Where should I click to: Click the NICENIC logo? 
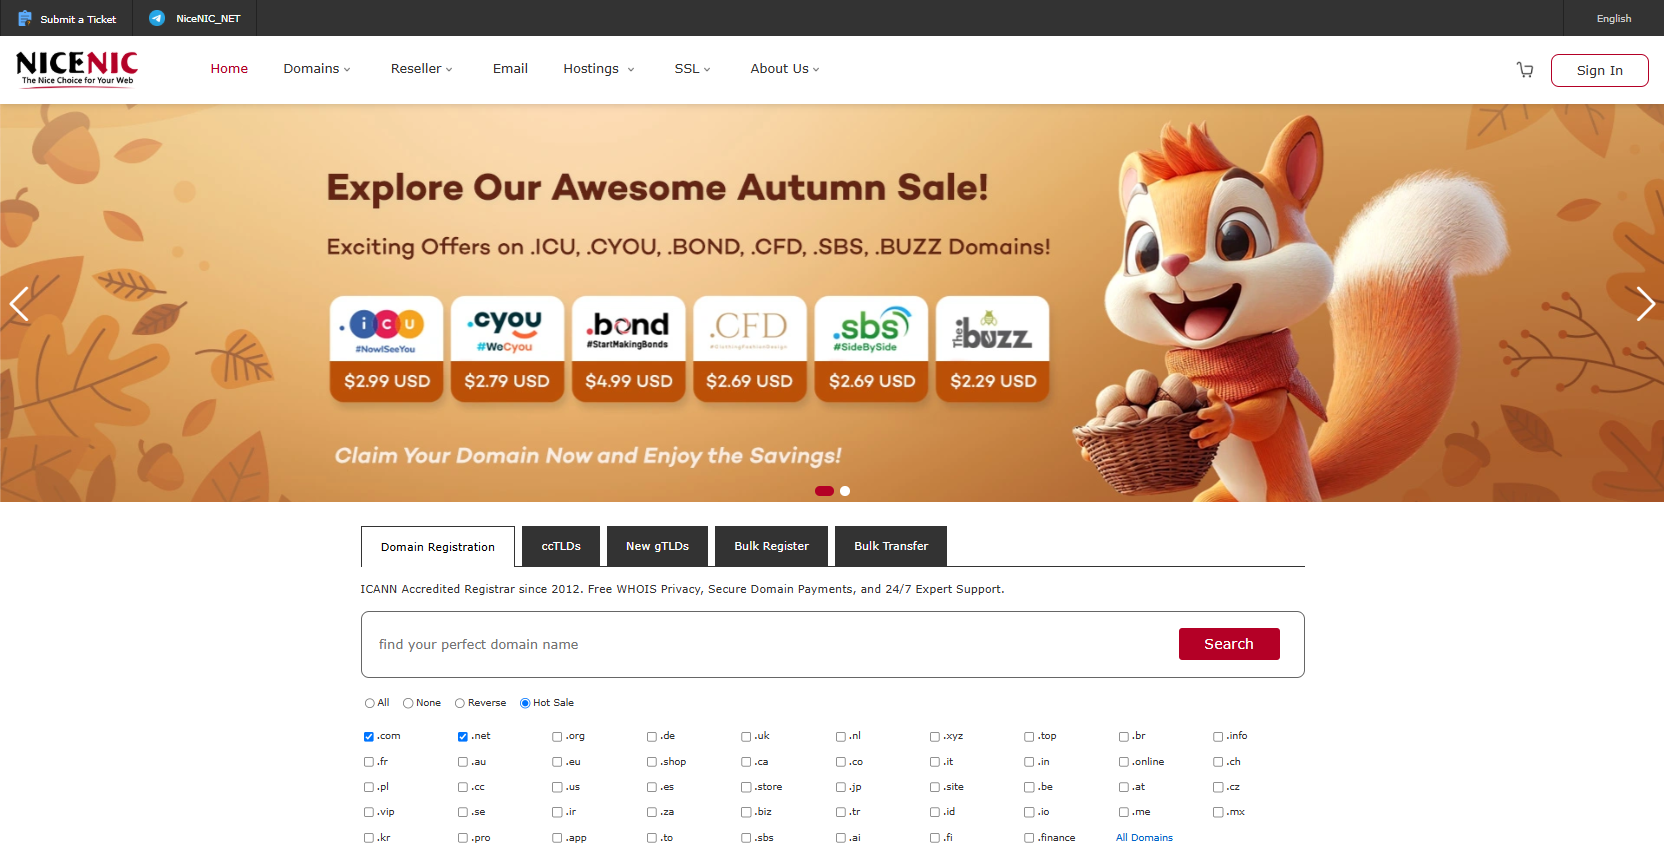[77, 69]
